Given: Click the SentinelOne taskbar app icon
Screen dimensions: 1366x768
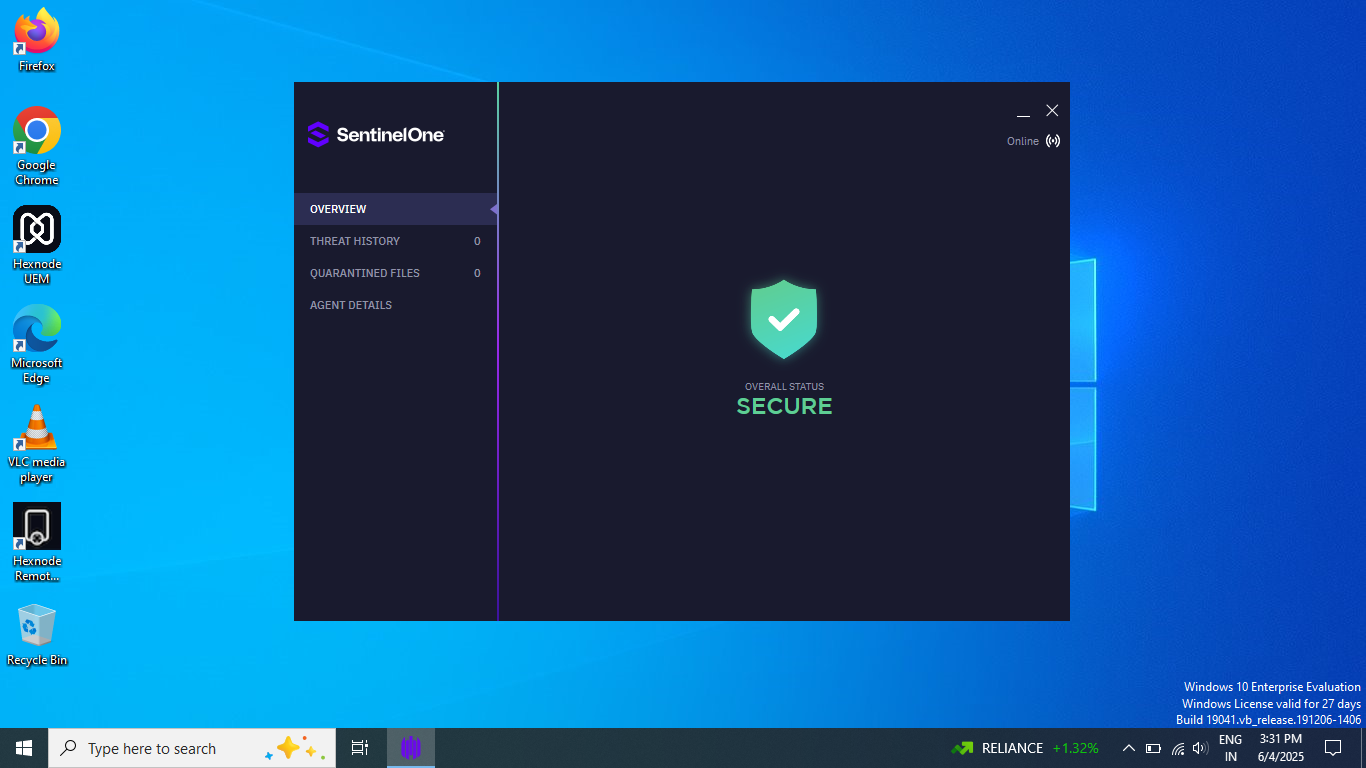Looking at the screenshot, I should [x=411, y=748].
